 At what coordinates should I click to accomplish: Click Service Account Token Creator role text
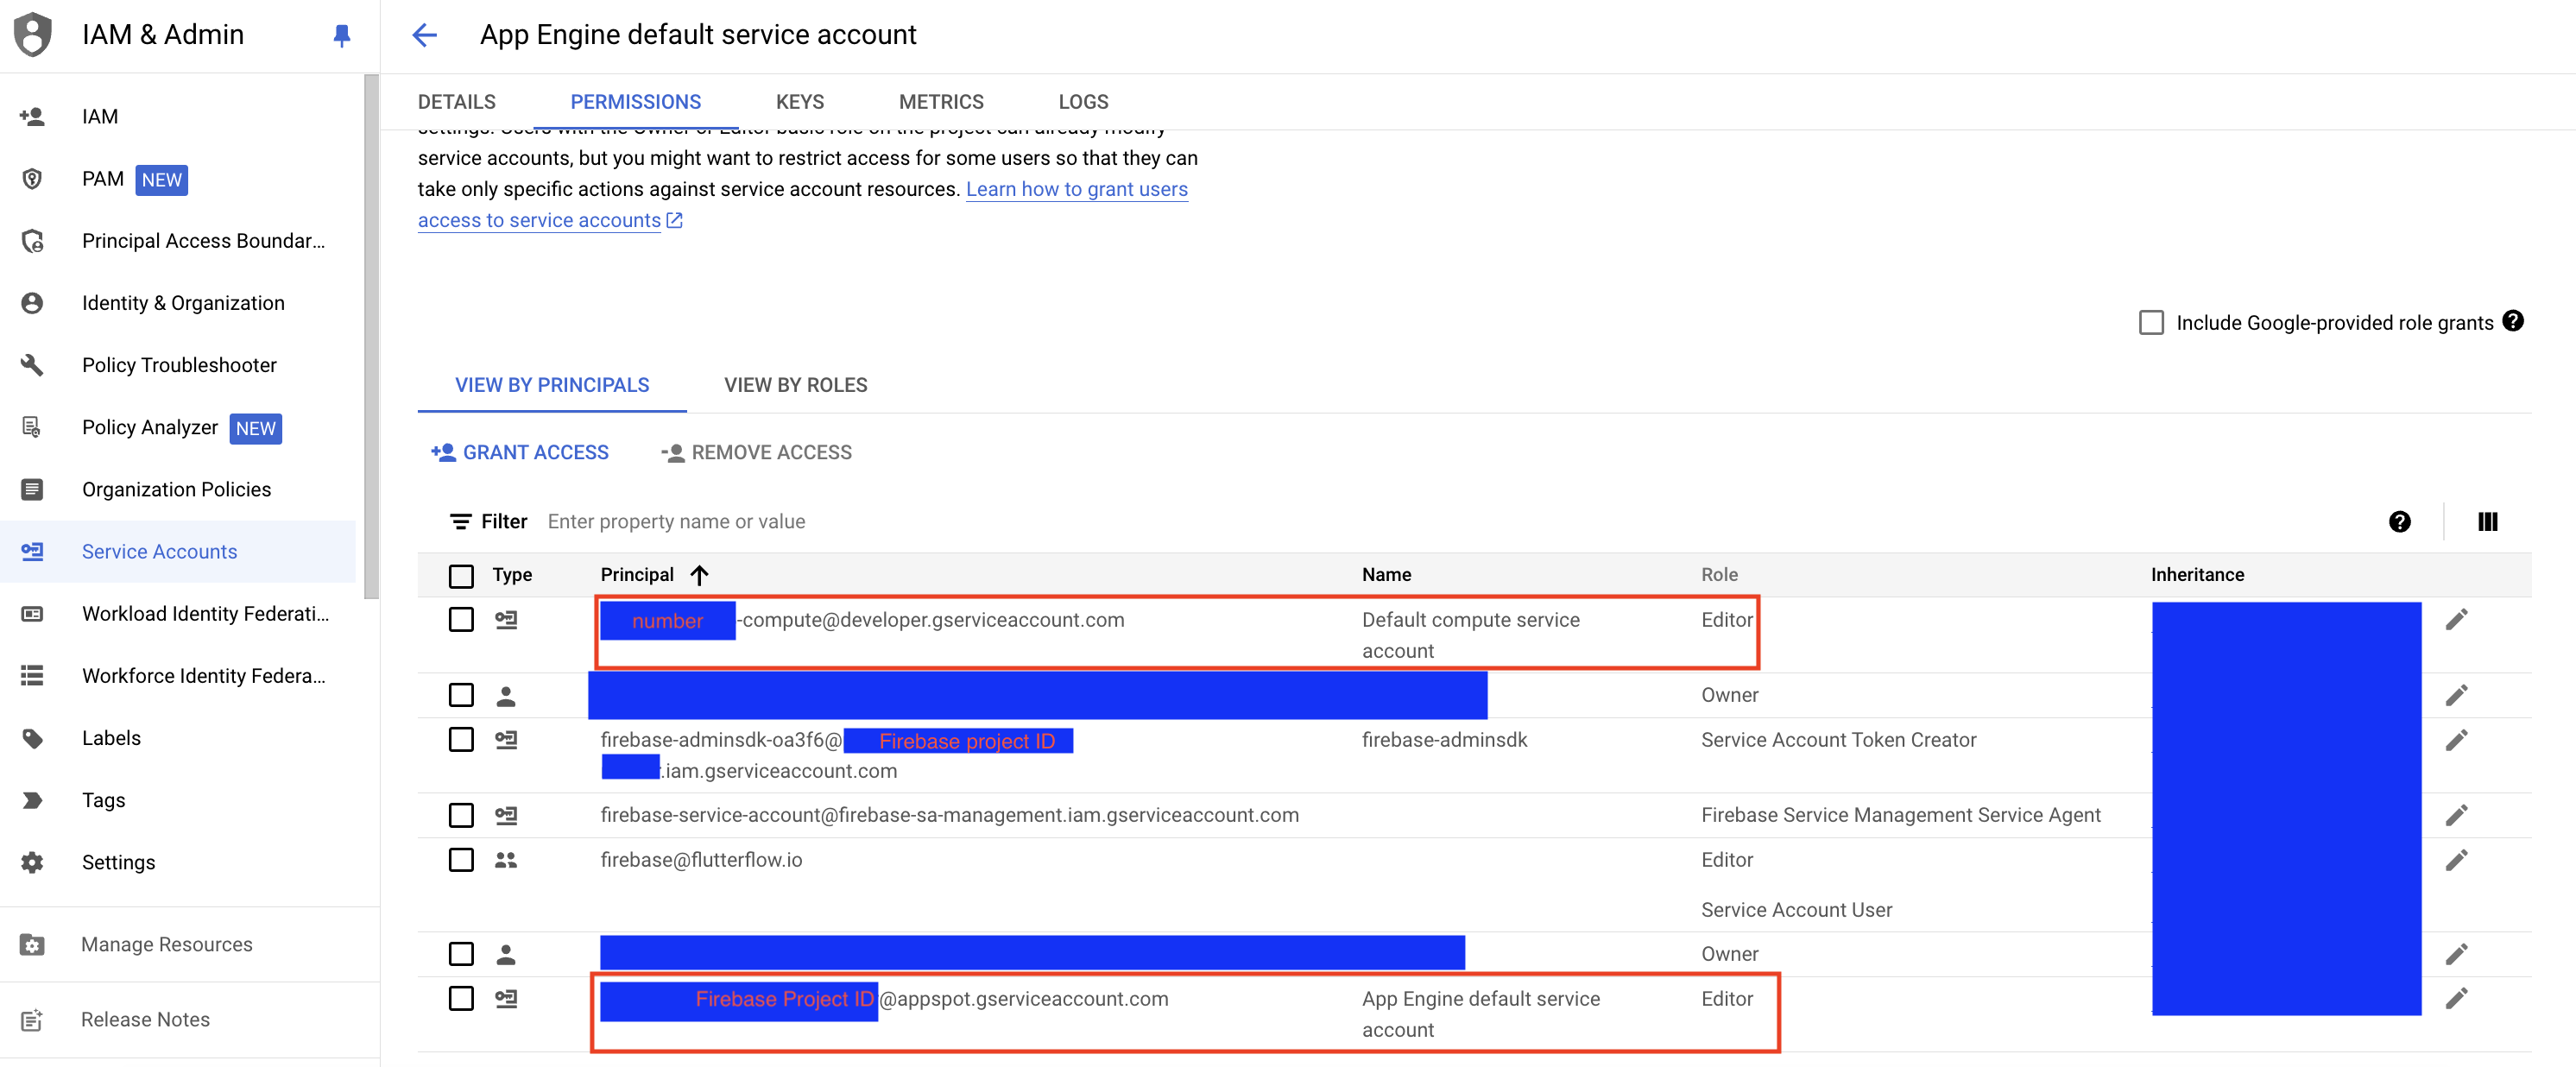1838,740
